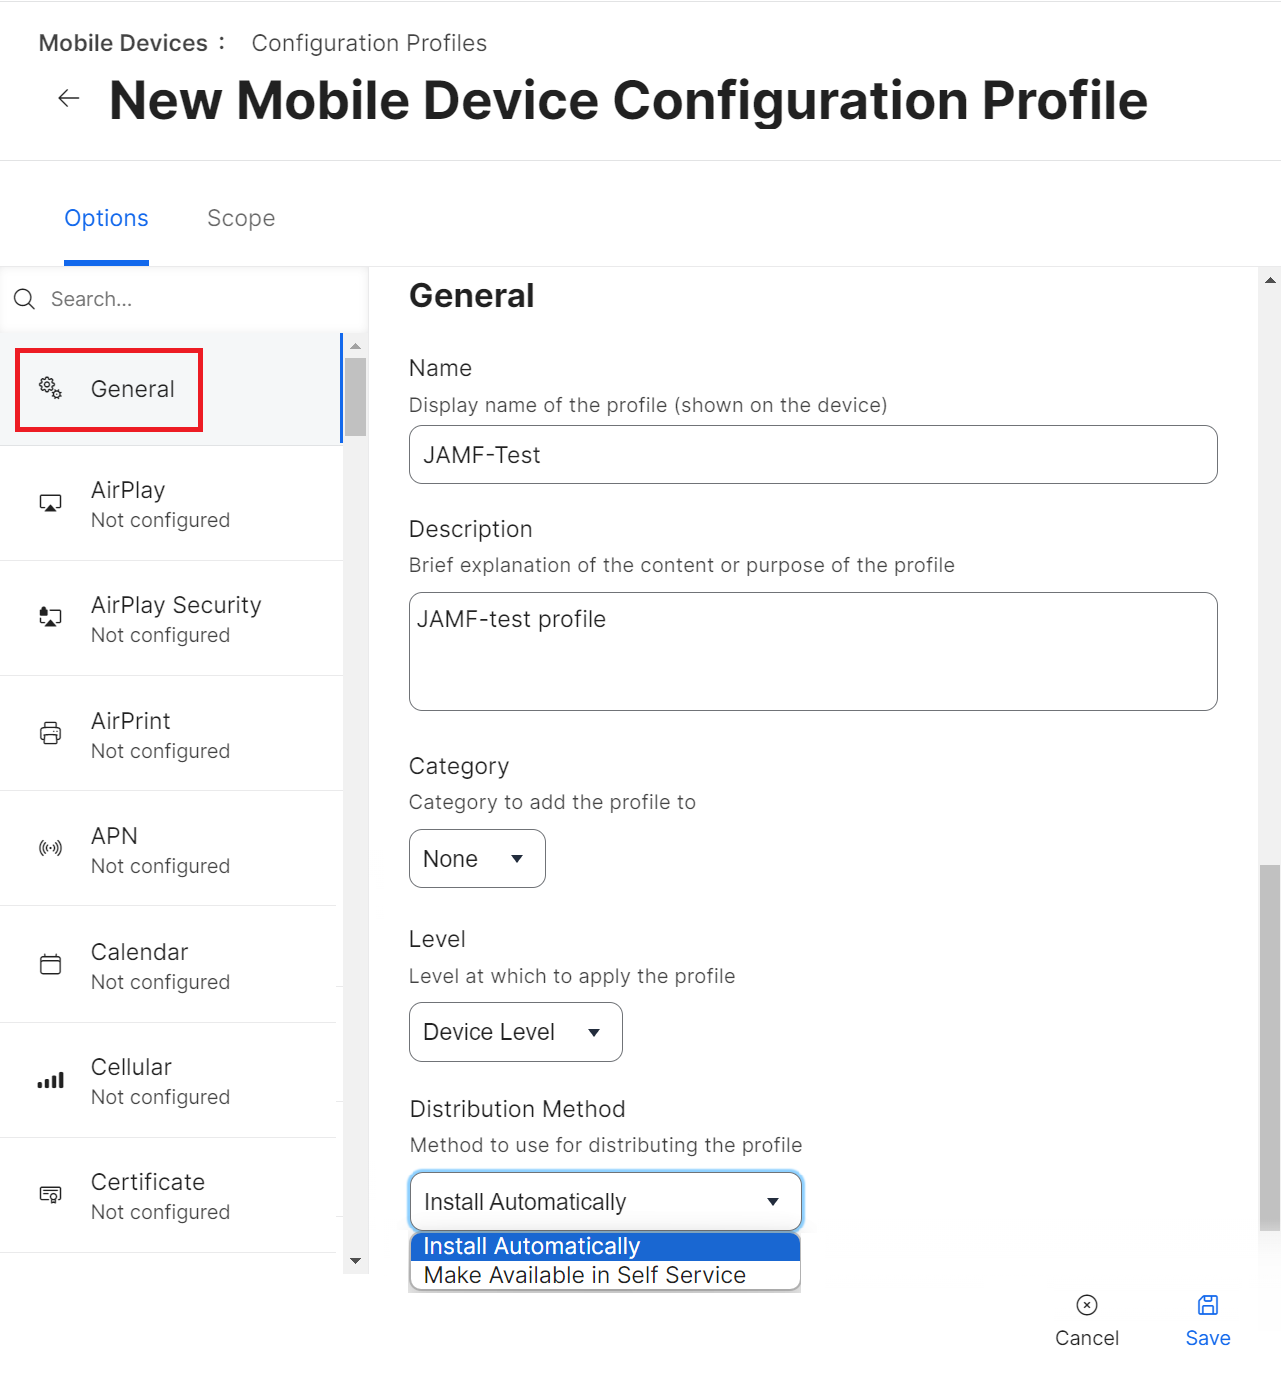Click the APN signal icon

50,849
